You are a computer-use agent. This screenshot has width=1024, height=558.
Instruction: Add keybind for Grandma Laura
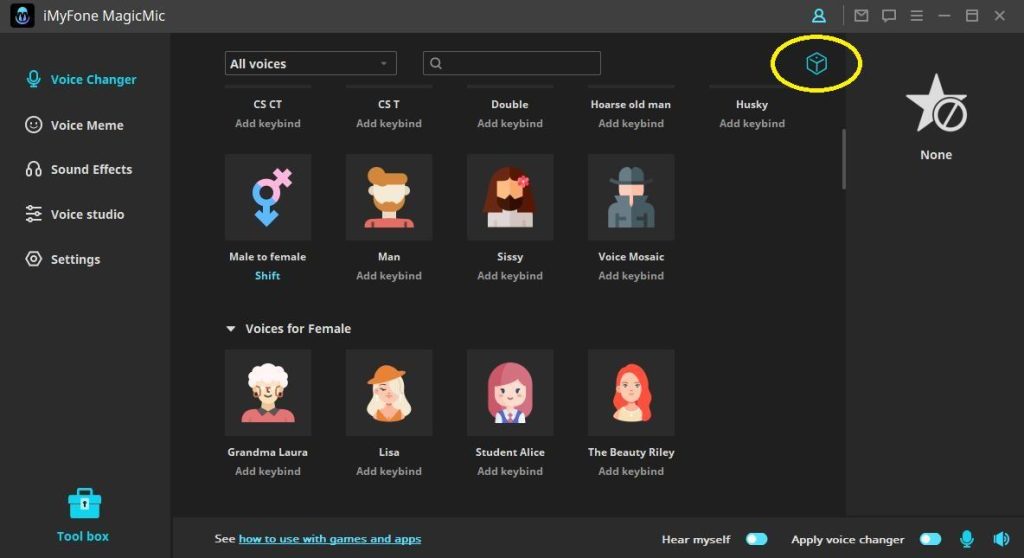pos(268,471)
